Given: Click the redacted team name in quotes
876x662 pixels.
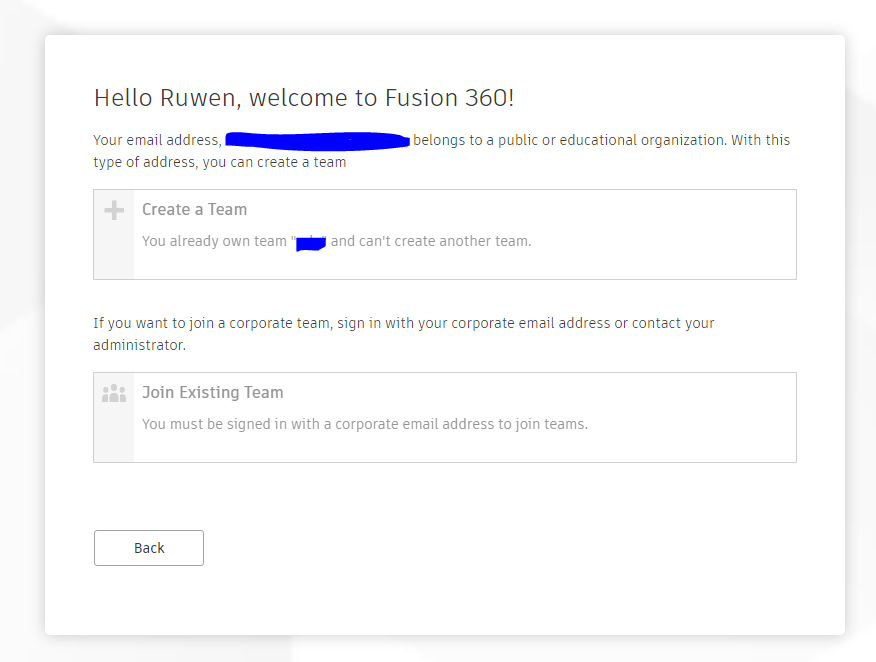Looking at the screenshot, I should click(310, 241).
